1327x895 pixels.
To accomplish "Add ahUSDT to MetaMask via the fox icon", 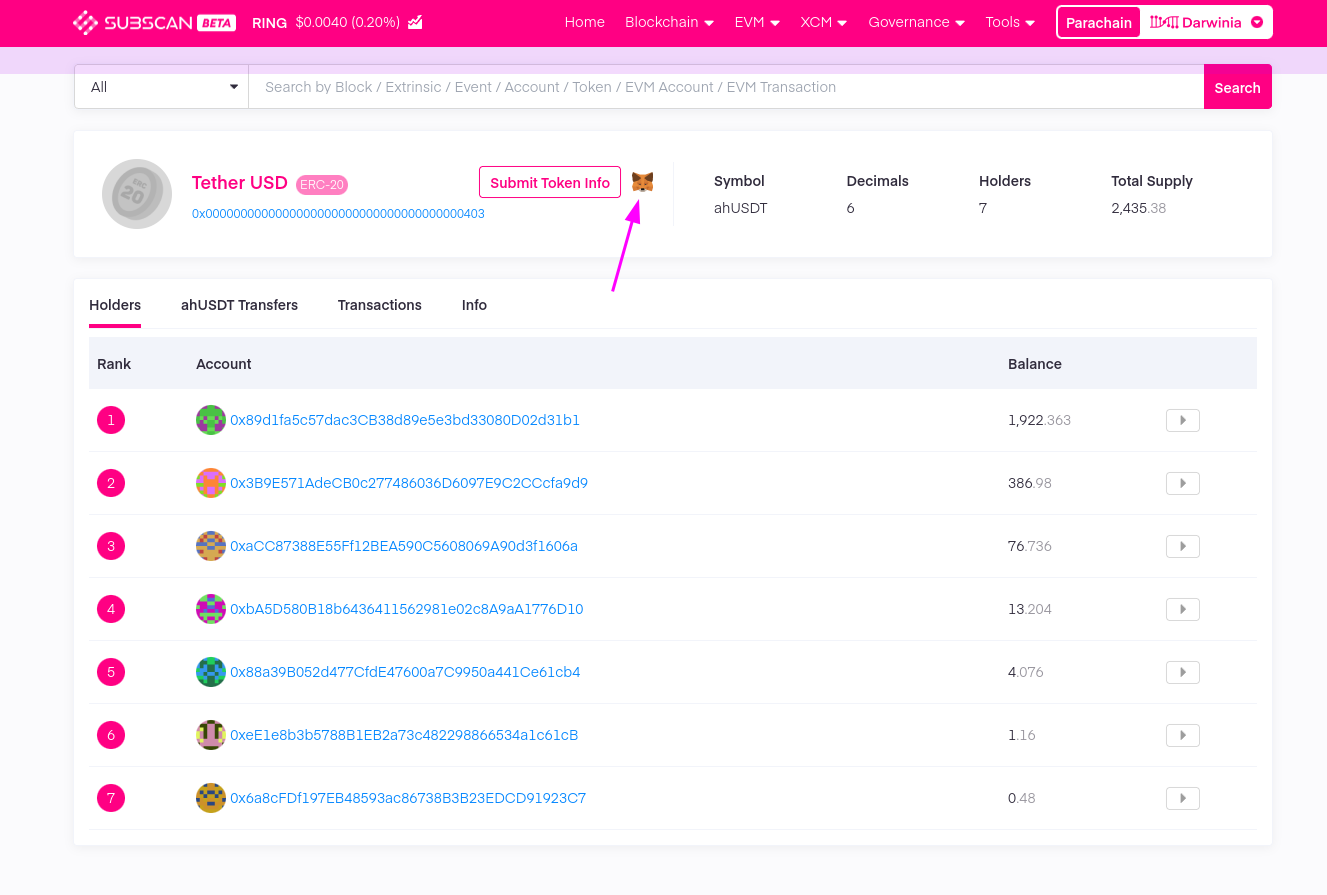I will [x=642, y=182].
